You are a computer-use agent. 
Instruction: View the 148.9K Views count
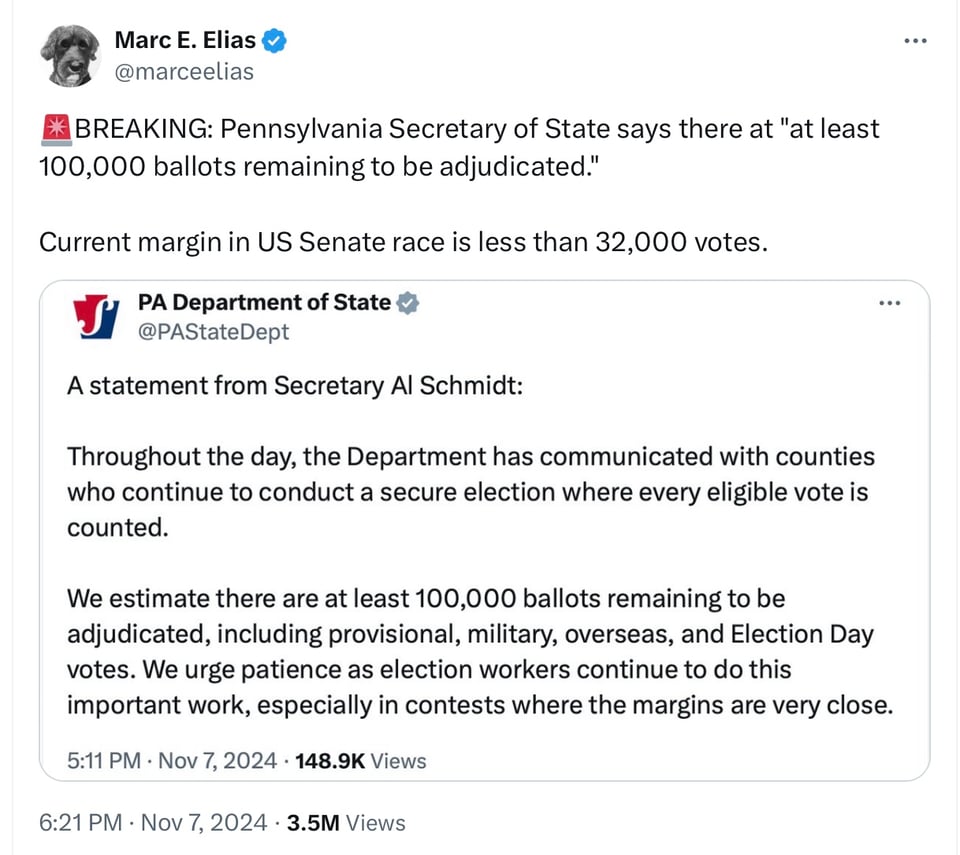pos(361,761)
